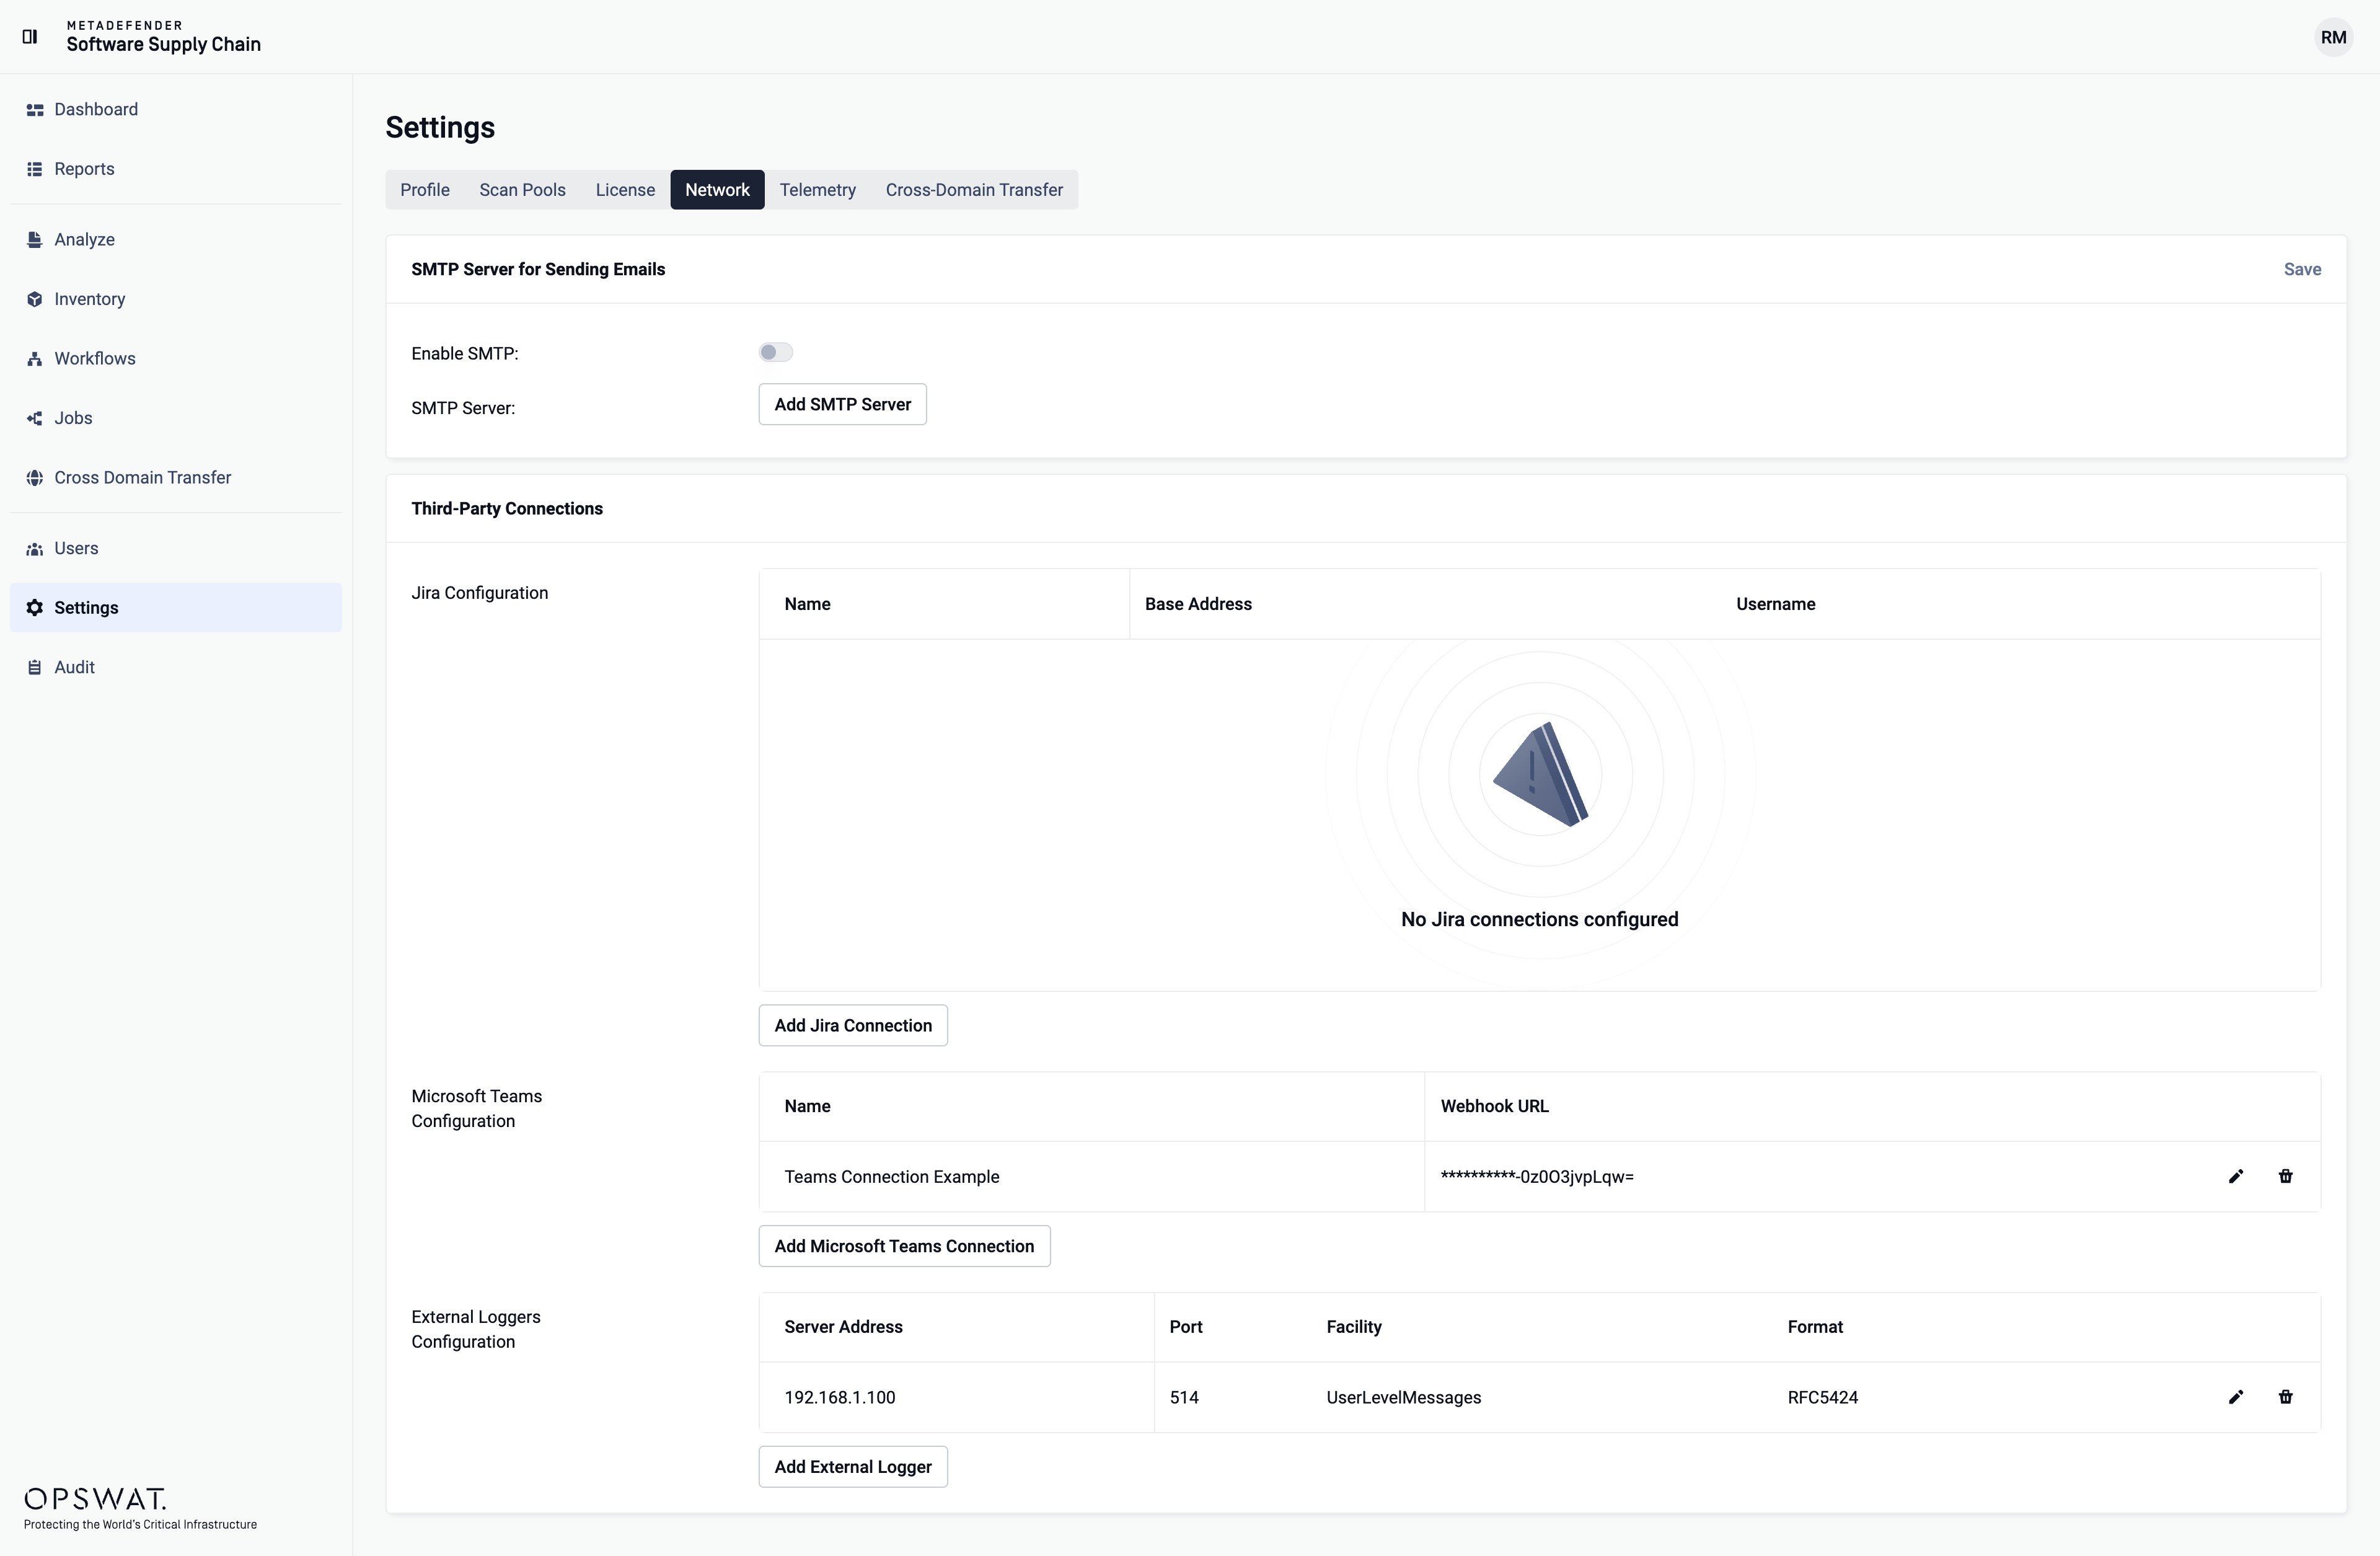Click the UserLevelMessages facility cell
This screenshot has width=2380, height=1556.
tap(1404, 1398)
